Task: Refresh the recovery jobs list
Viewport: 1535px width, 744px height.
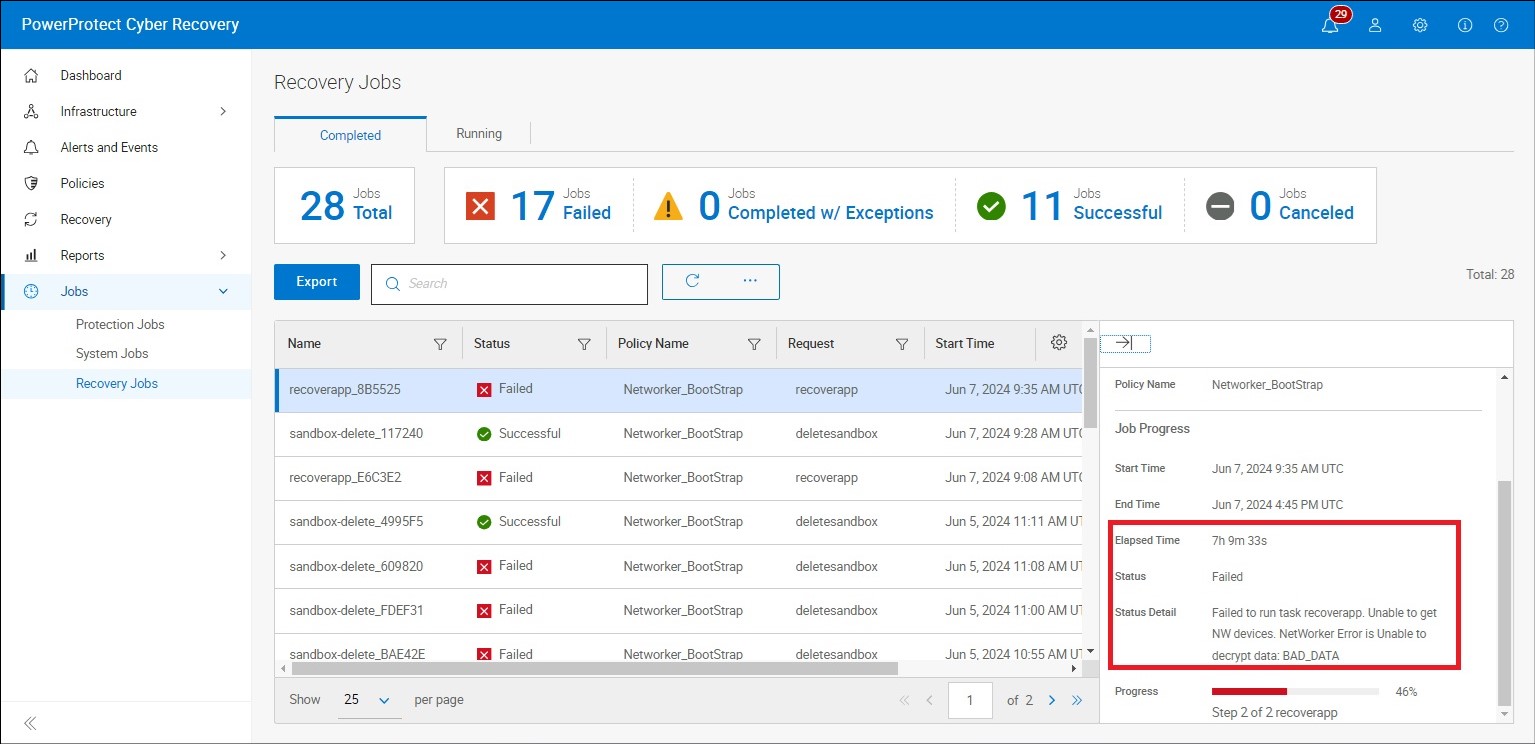Action: 692,281
